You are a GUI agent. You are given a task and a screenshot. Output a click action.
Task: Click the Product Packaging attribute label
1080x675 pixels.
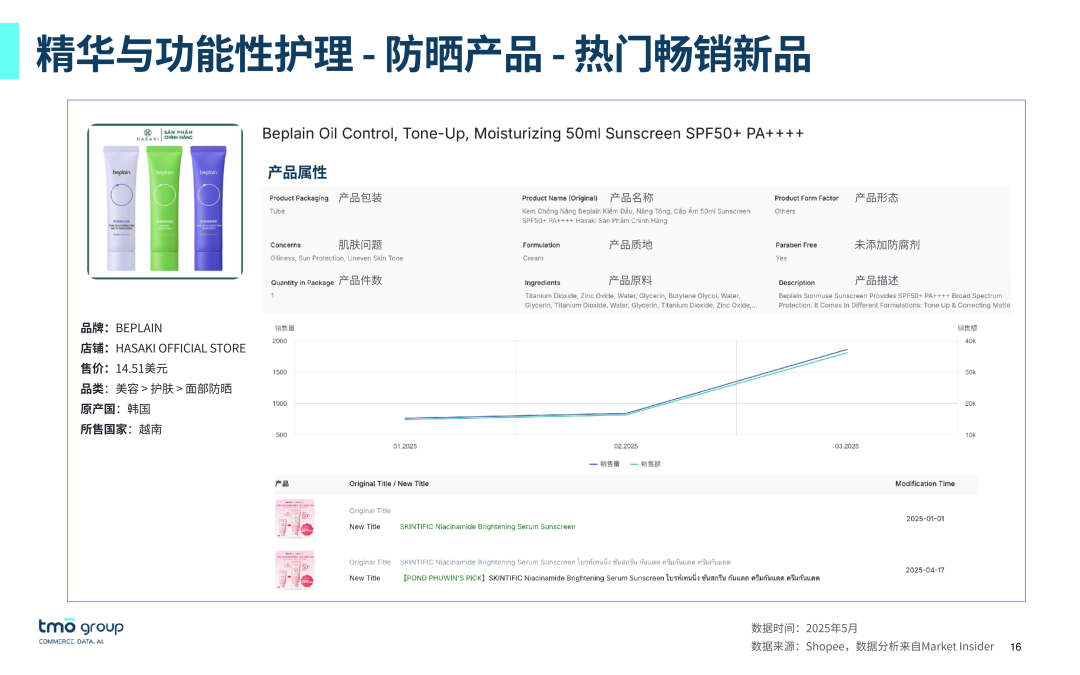point(299,198)
